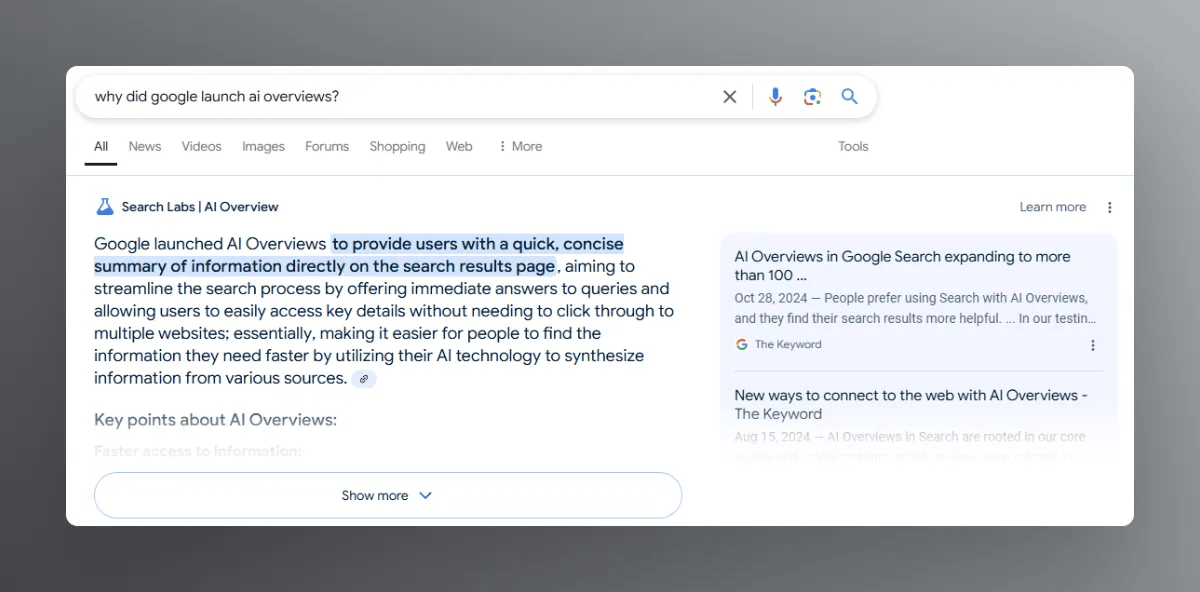
Task: Start voice search with microphone icon
Action: (775, 97)
